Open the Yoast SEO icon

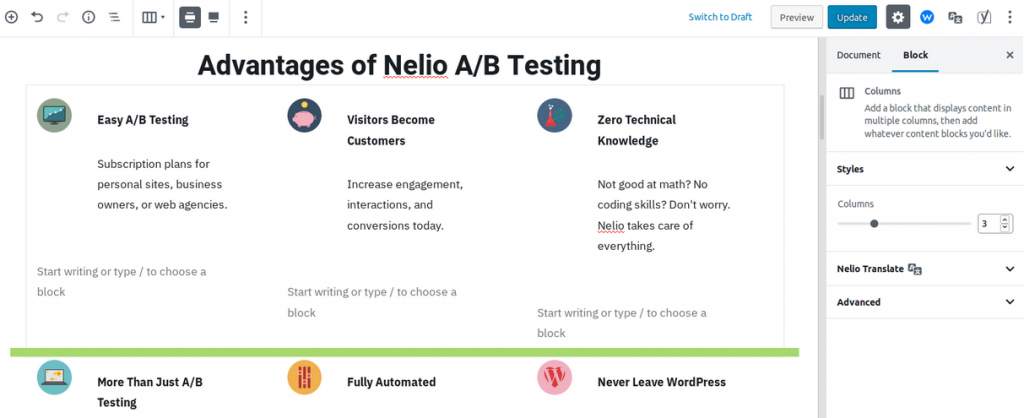point(984,17)
